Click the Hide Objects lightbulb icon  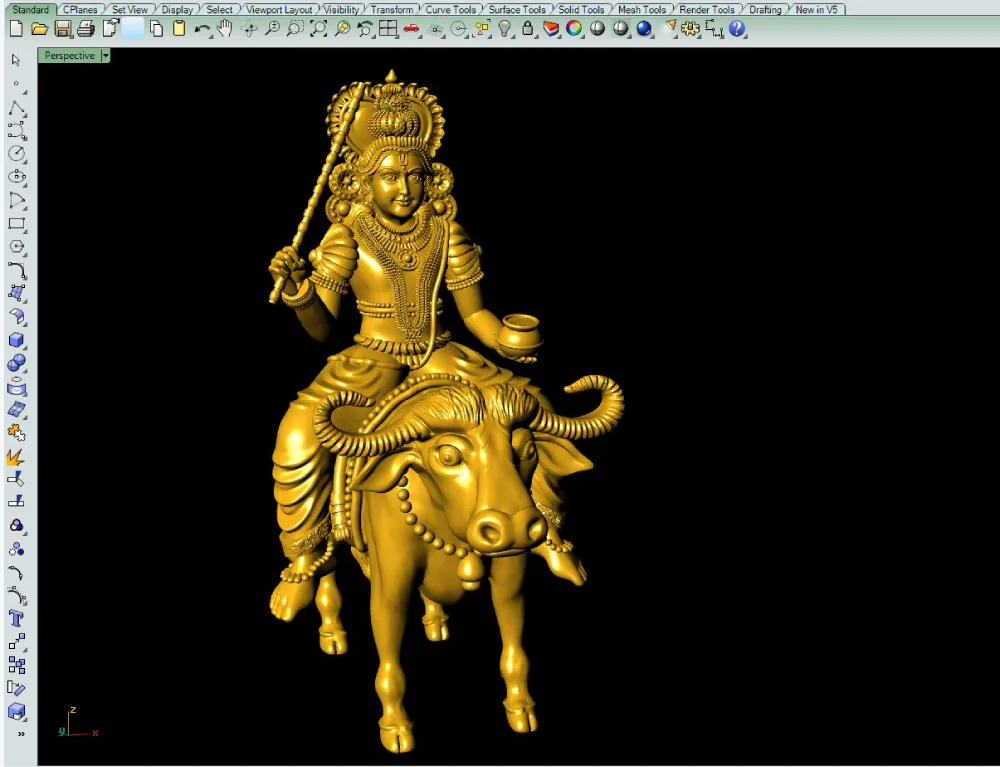coord(505,29)
